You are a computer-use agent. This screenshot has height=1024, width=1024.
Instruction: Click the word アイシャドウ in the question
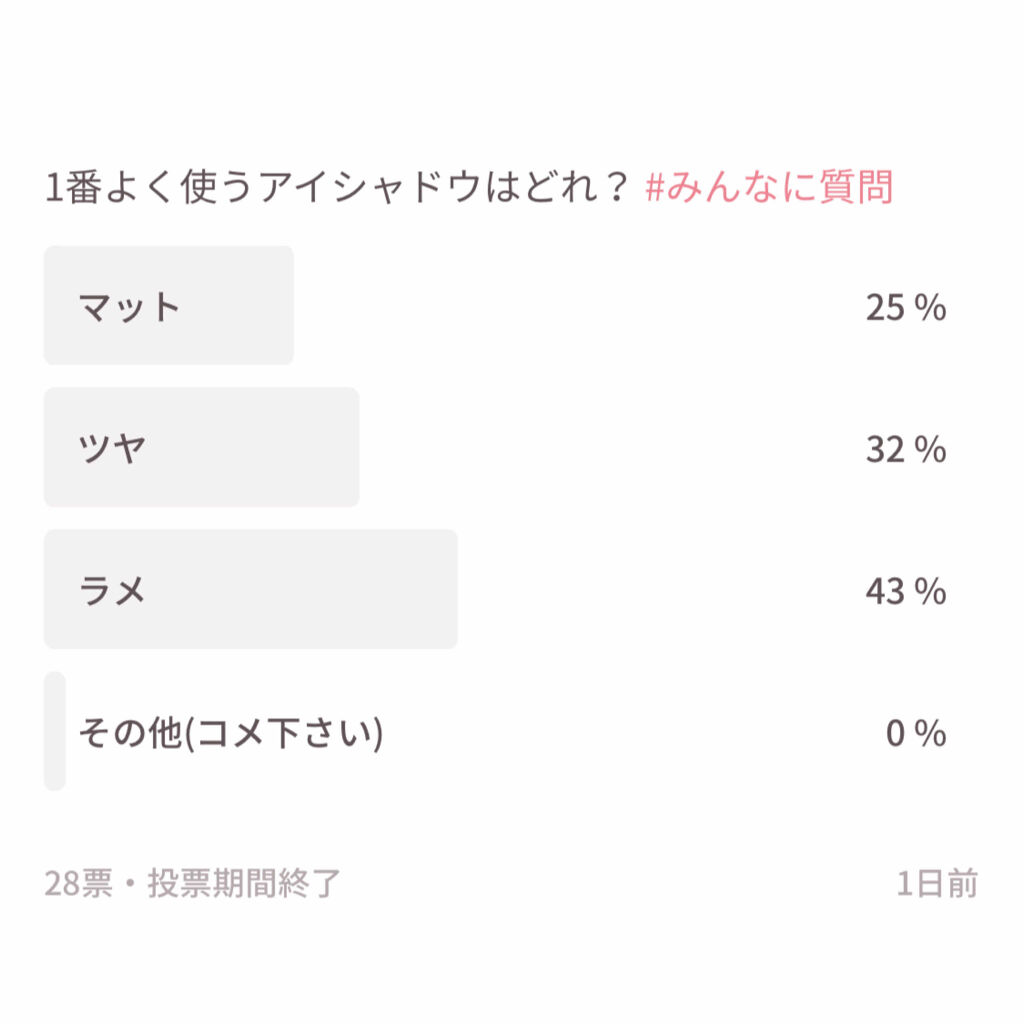point(368,188)
